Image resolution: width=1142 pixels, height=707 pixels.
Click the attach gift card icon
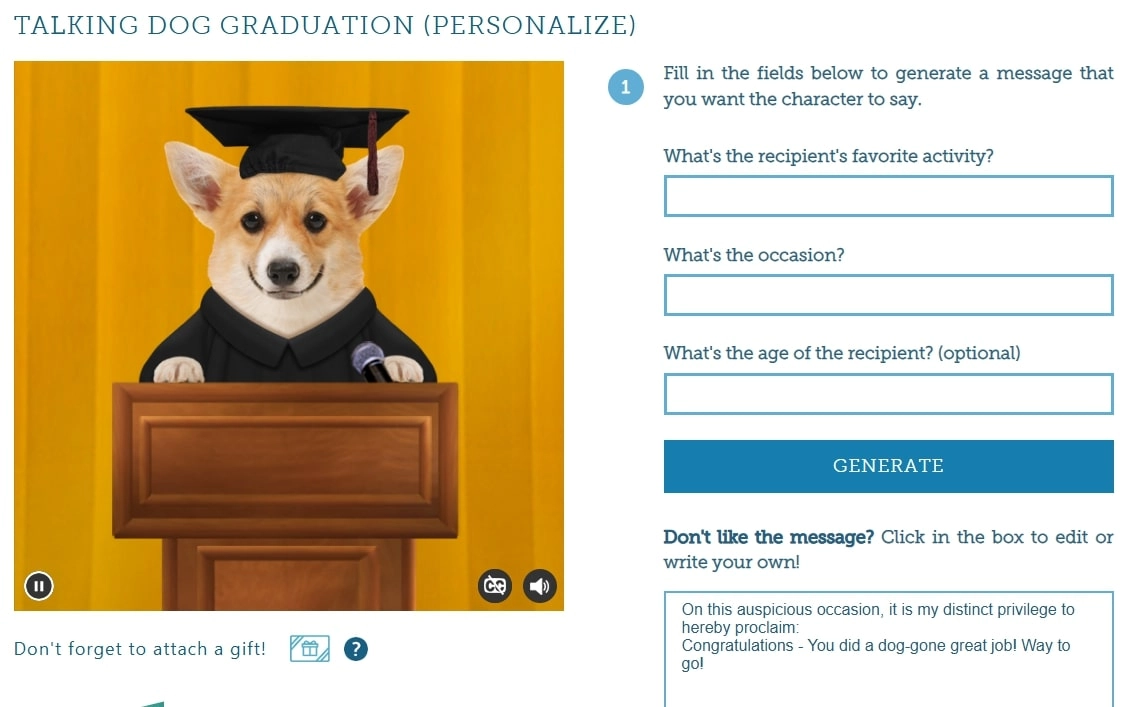(309, 649)
